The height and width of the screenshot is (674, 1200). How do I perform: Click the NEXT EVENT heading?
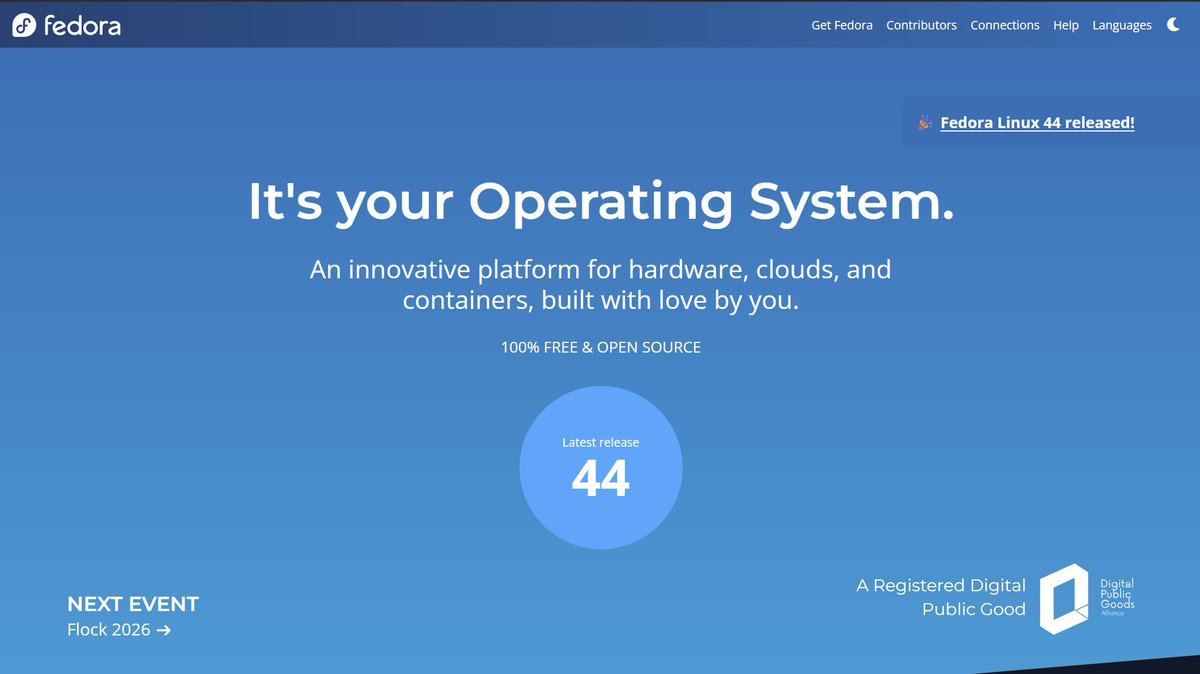point(133,604)
